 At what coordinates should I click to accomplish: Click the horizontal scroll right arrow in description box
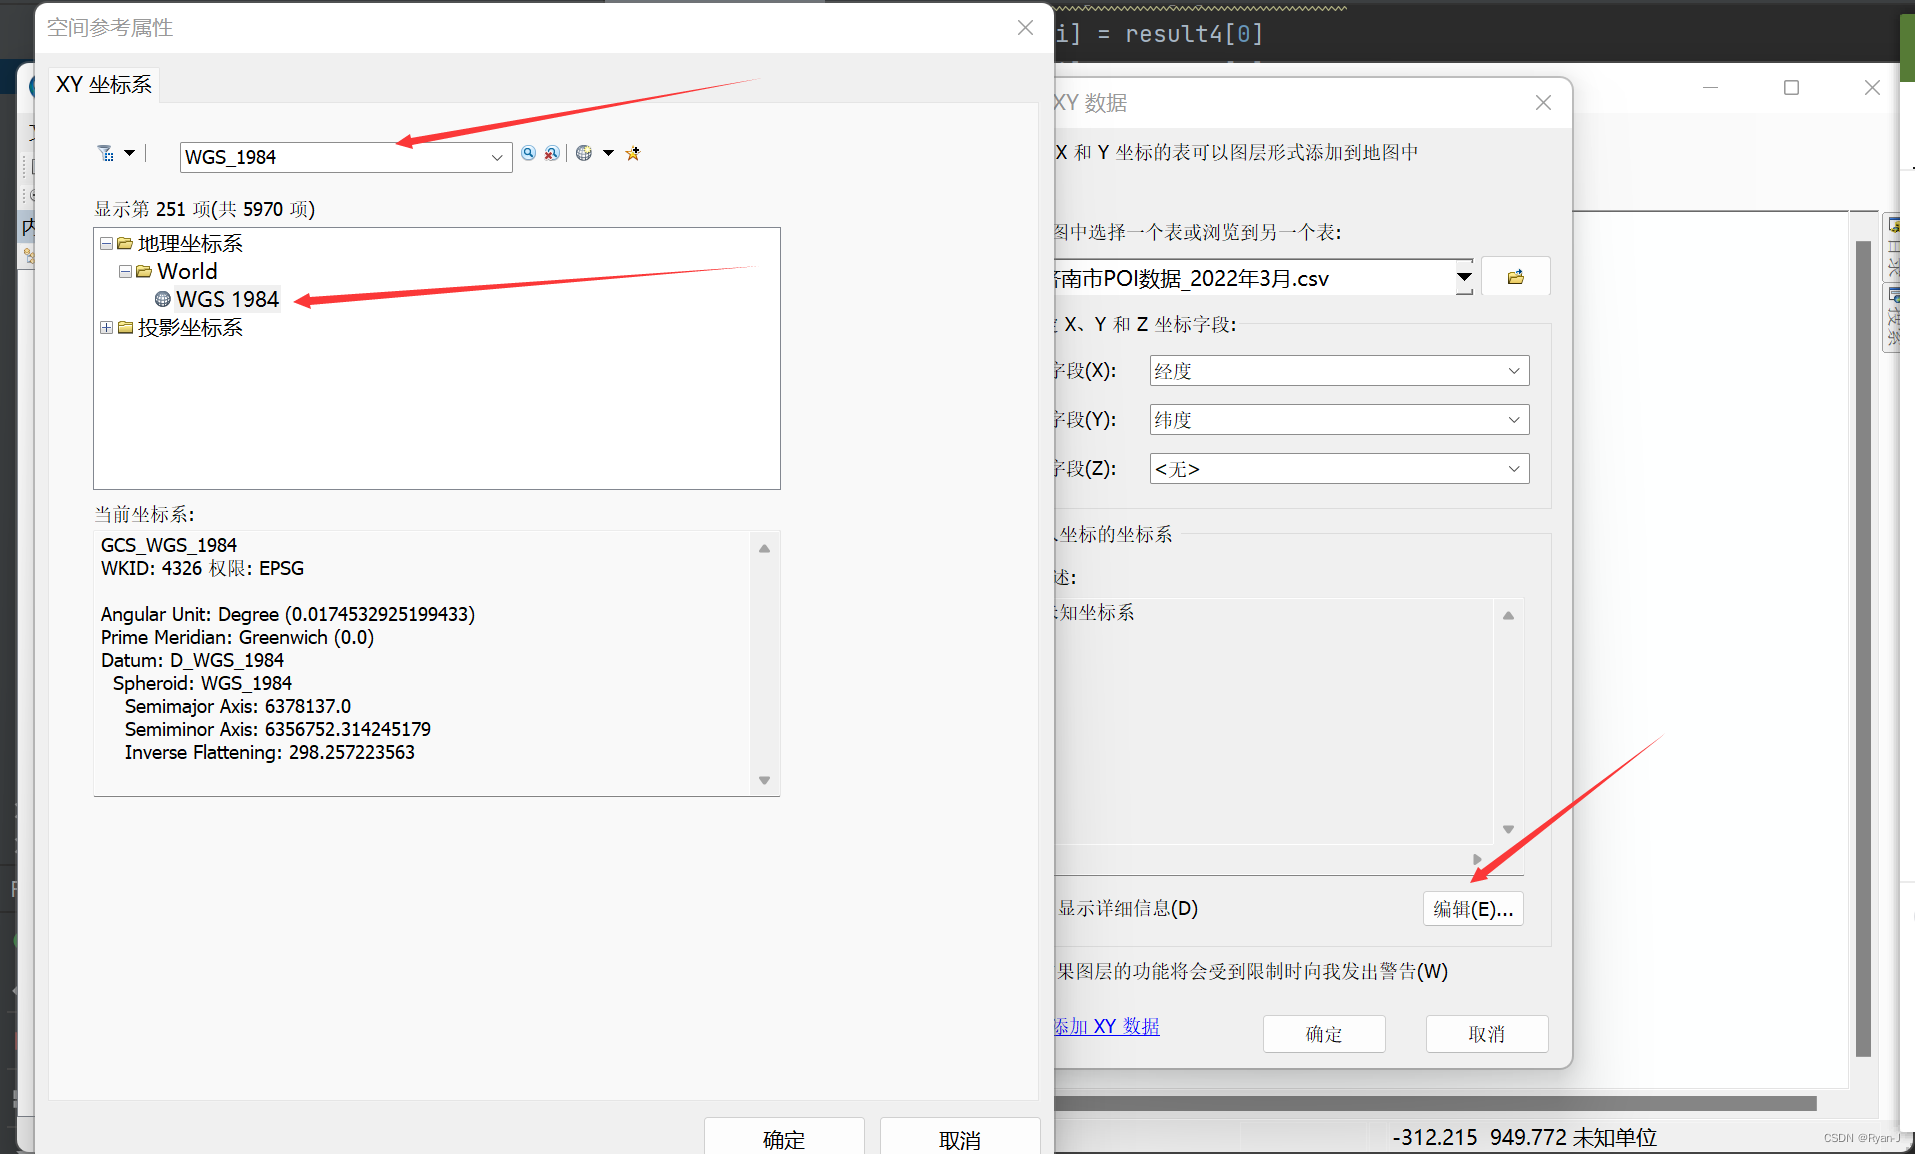point(1477,860)
